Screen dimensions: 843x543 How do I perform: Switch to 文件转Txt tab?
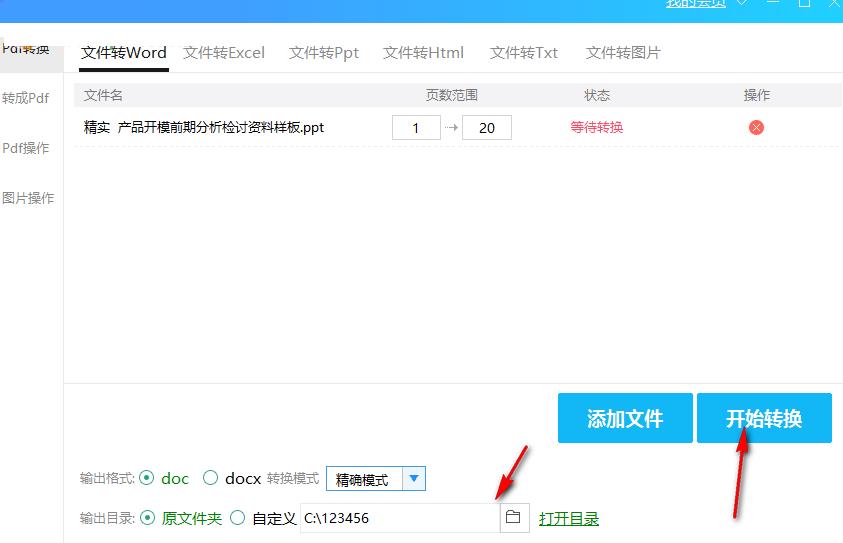(x=524, y=53)
